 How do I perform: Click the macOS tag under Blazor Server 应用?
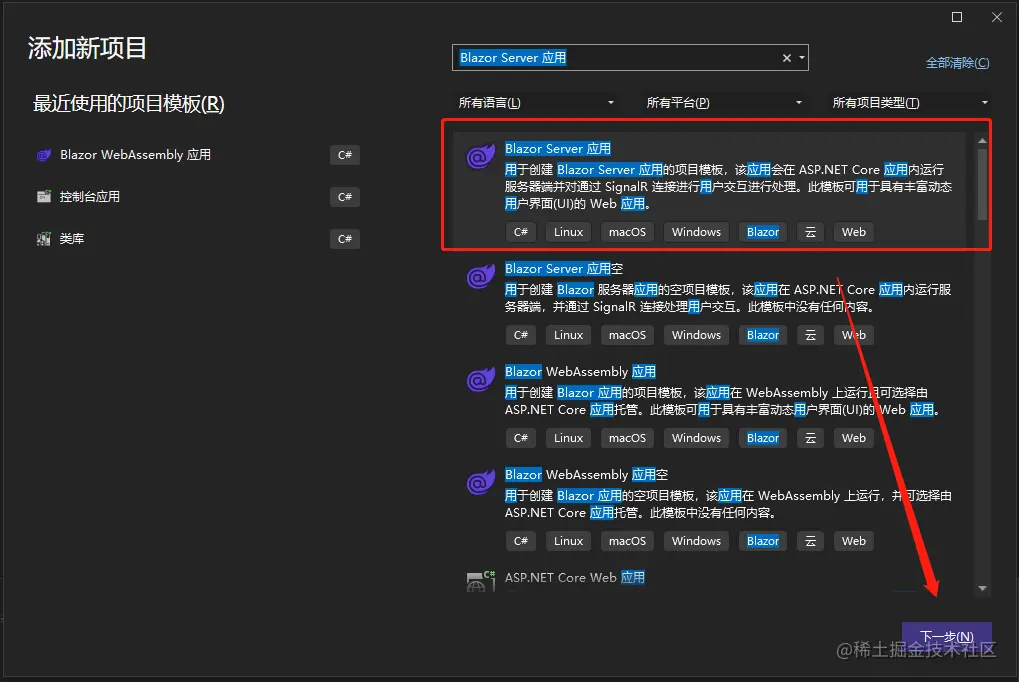coord(627,232)
